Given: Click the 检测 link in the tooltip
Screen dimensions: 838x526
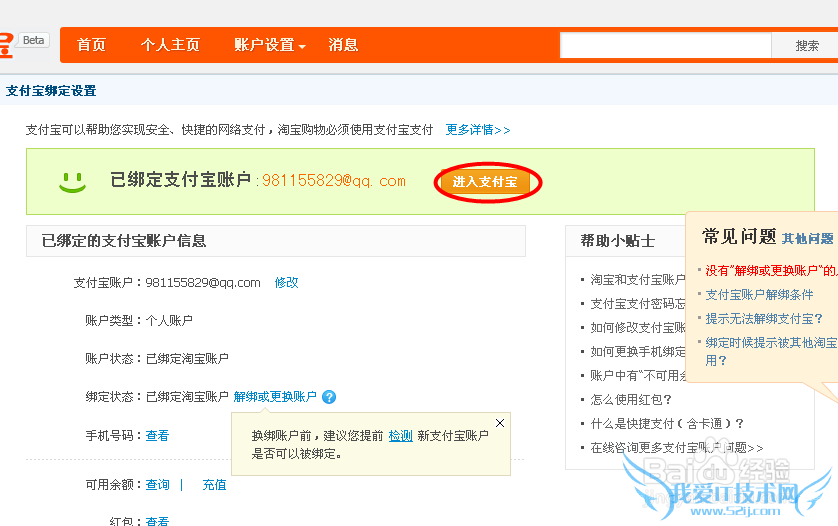Looking at the screenshot, I should [x=400, y=436].
